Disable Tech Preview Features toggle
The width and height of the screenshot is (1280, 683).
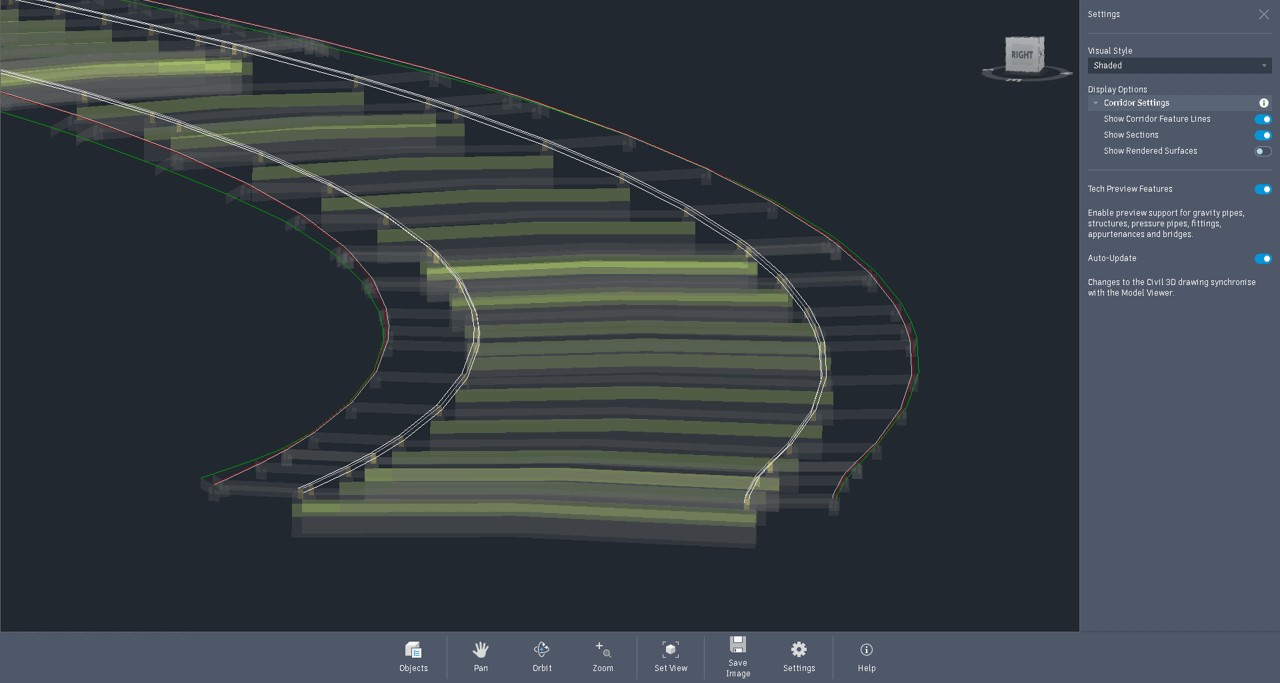click(1263, 189)
